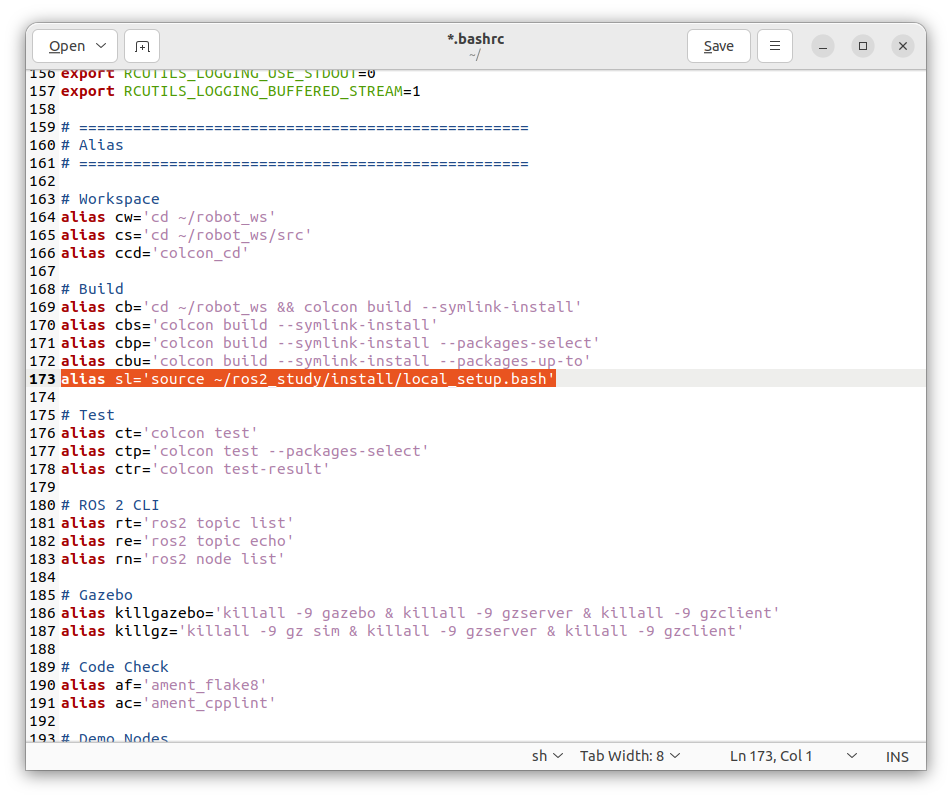This screenshot has width=952, height=799.
Task: Open the Open file dropdown button
Action: (75, 46)
